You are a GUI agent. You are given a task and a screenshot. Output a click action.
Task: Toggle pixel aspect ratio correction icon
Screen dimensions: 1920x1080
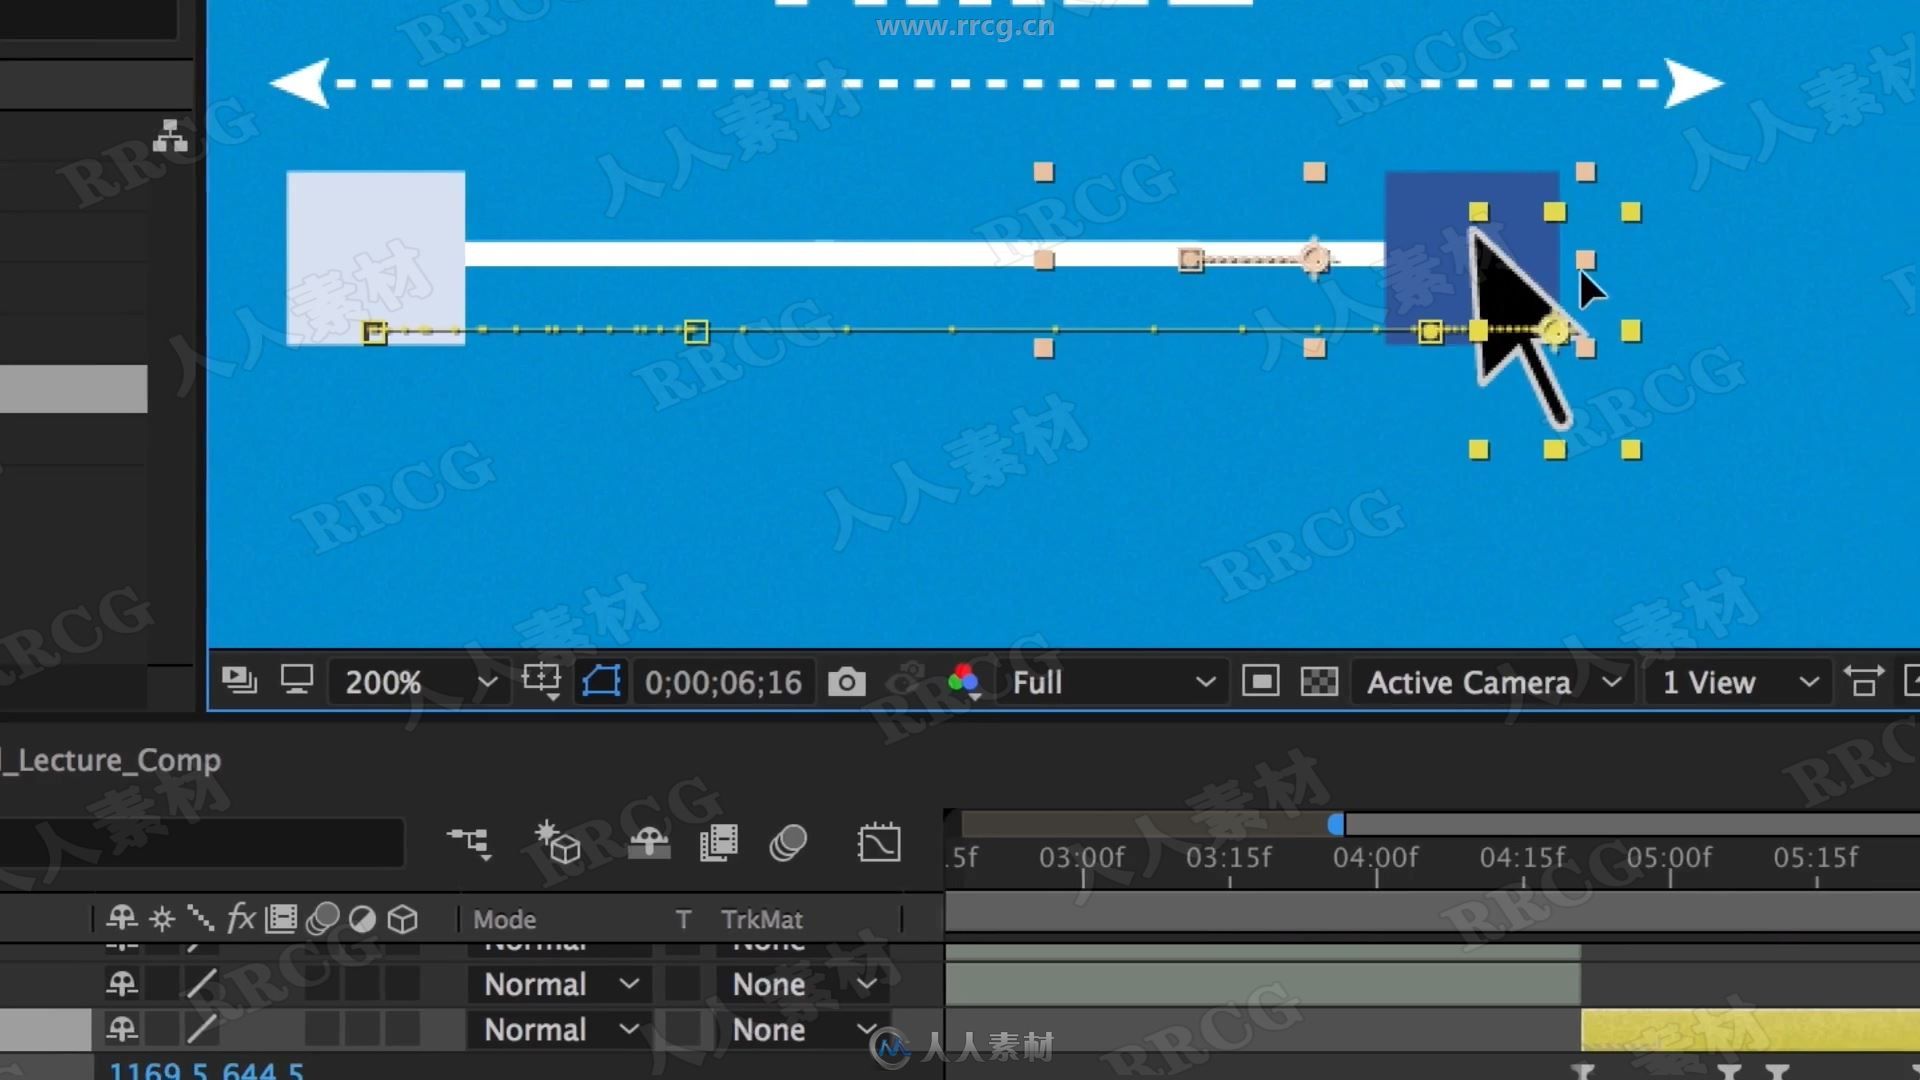(1863, 682)
